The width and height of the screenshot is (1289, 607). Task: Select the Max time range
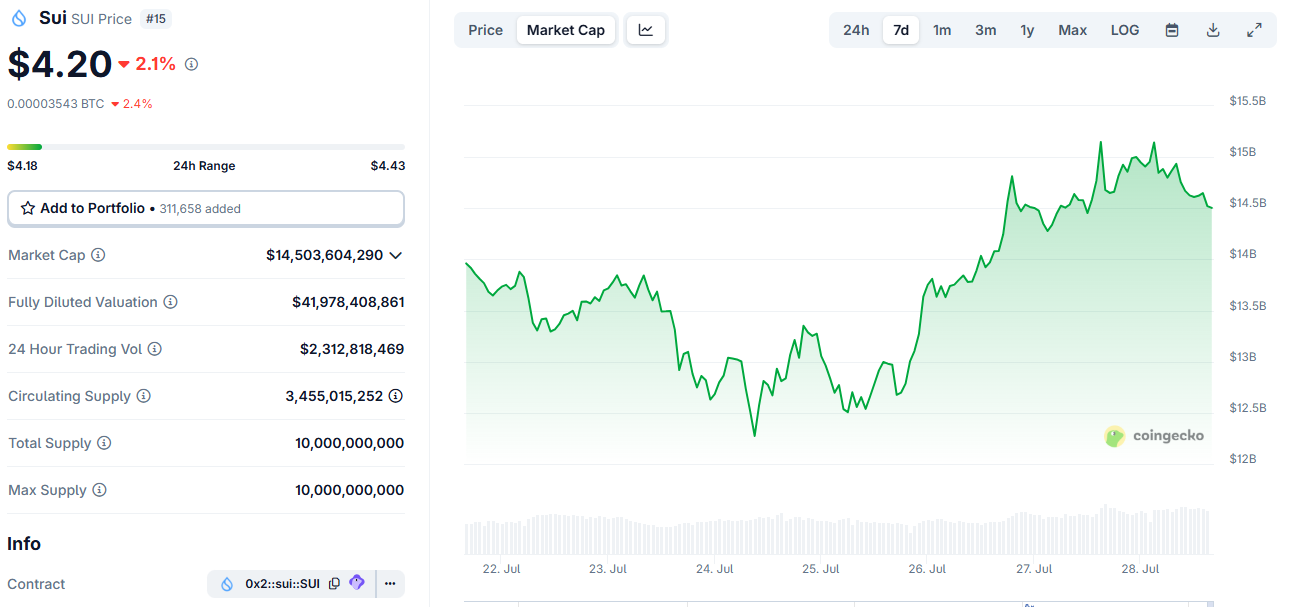[1073, 30]
